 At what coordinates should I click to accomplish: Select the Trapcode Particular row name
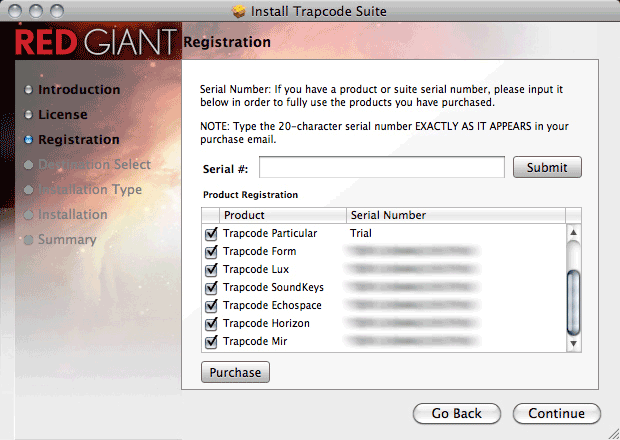270,233
